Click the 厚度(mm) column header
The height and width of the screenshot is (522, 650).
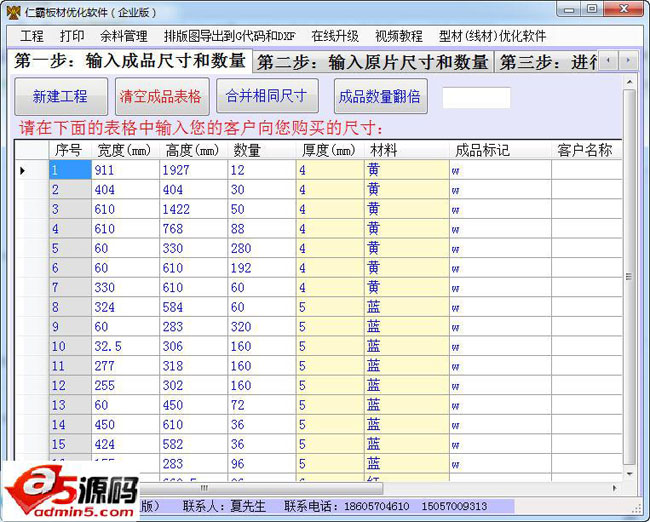(330, 150)
